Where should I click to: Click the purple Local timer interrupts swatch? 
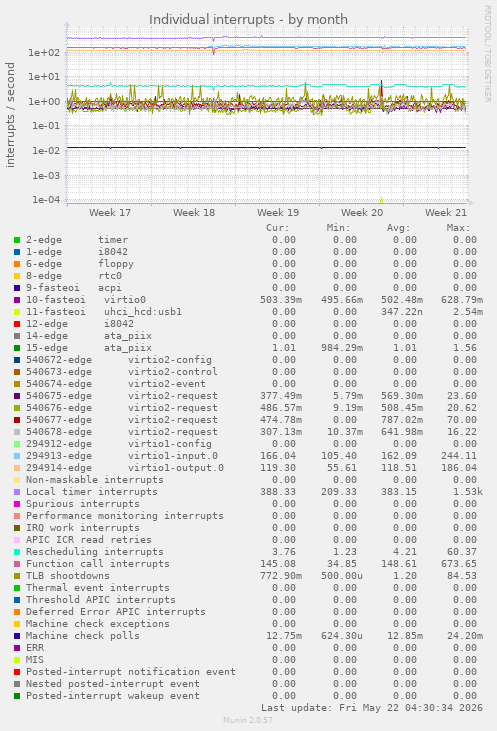pos(17,492)
